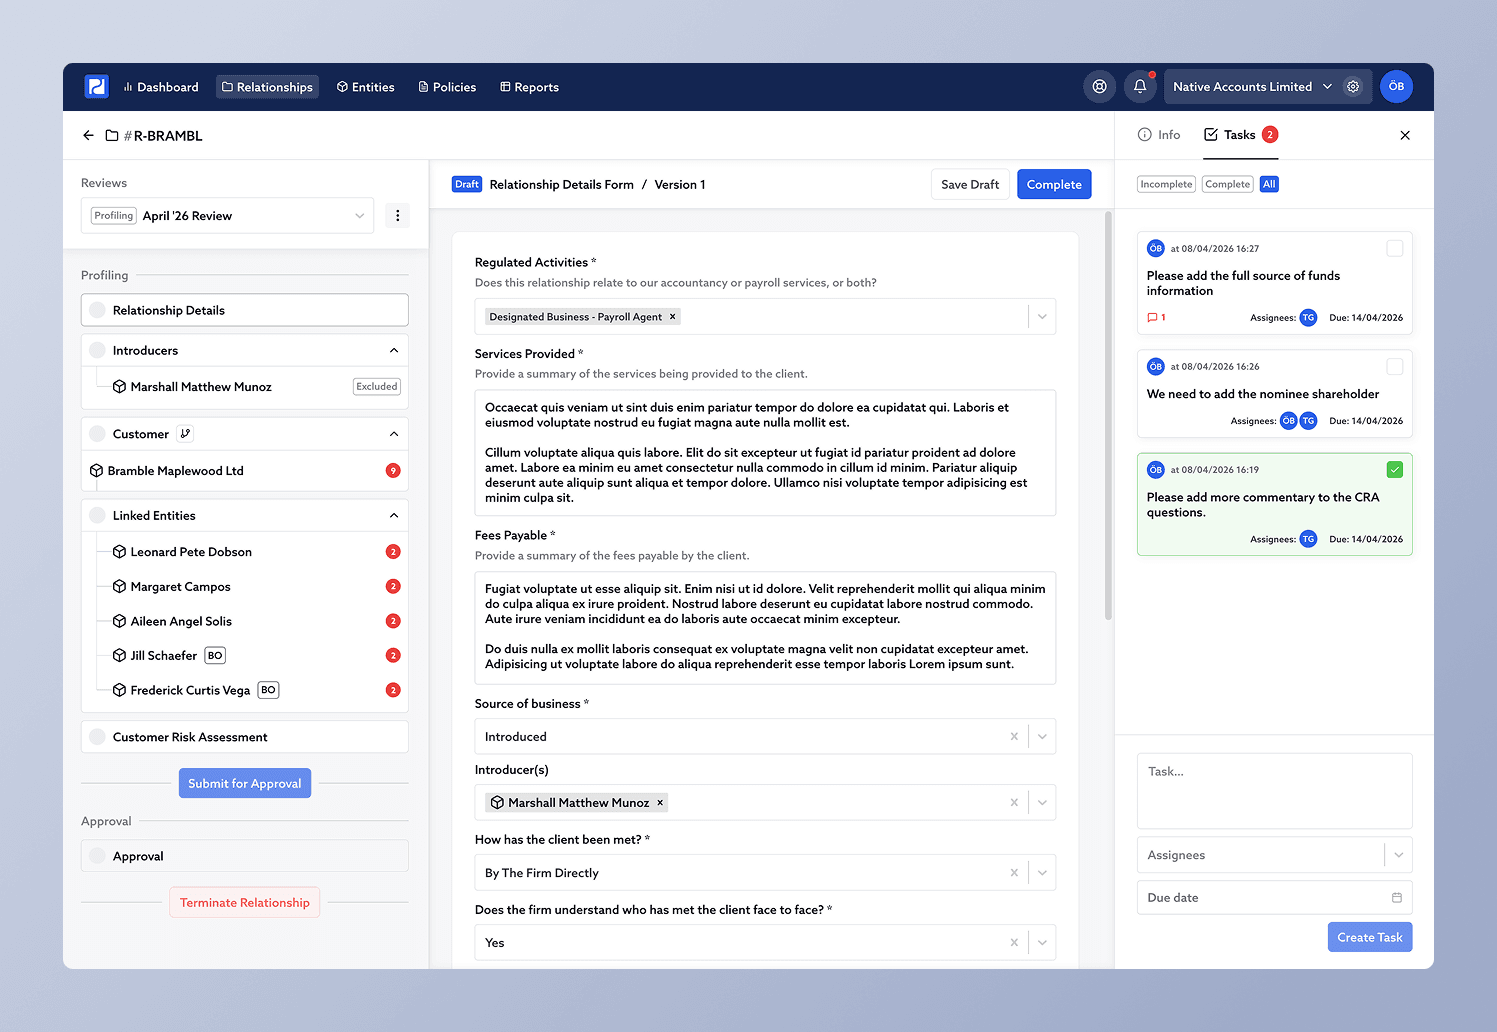The height and width of the screenshot is (1032, 1497).
Task: Open comment count on source of funds task
Action: [1157, 318]
